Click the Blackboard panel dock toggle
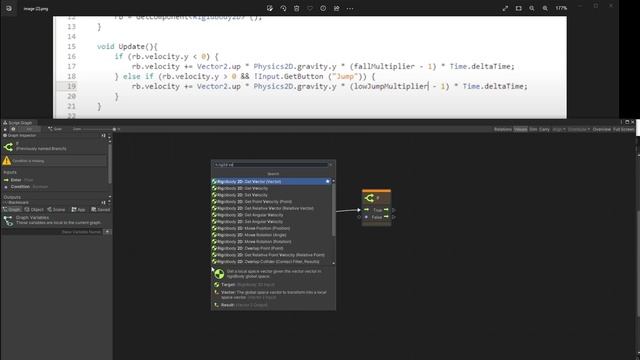This screenshot has width=640, height=360. click(x=104, y=202)
